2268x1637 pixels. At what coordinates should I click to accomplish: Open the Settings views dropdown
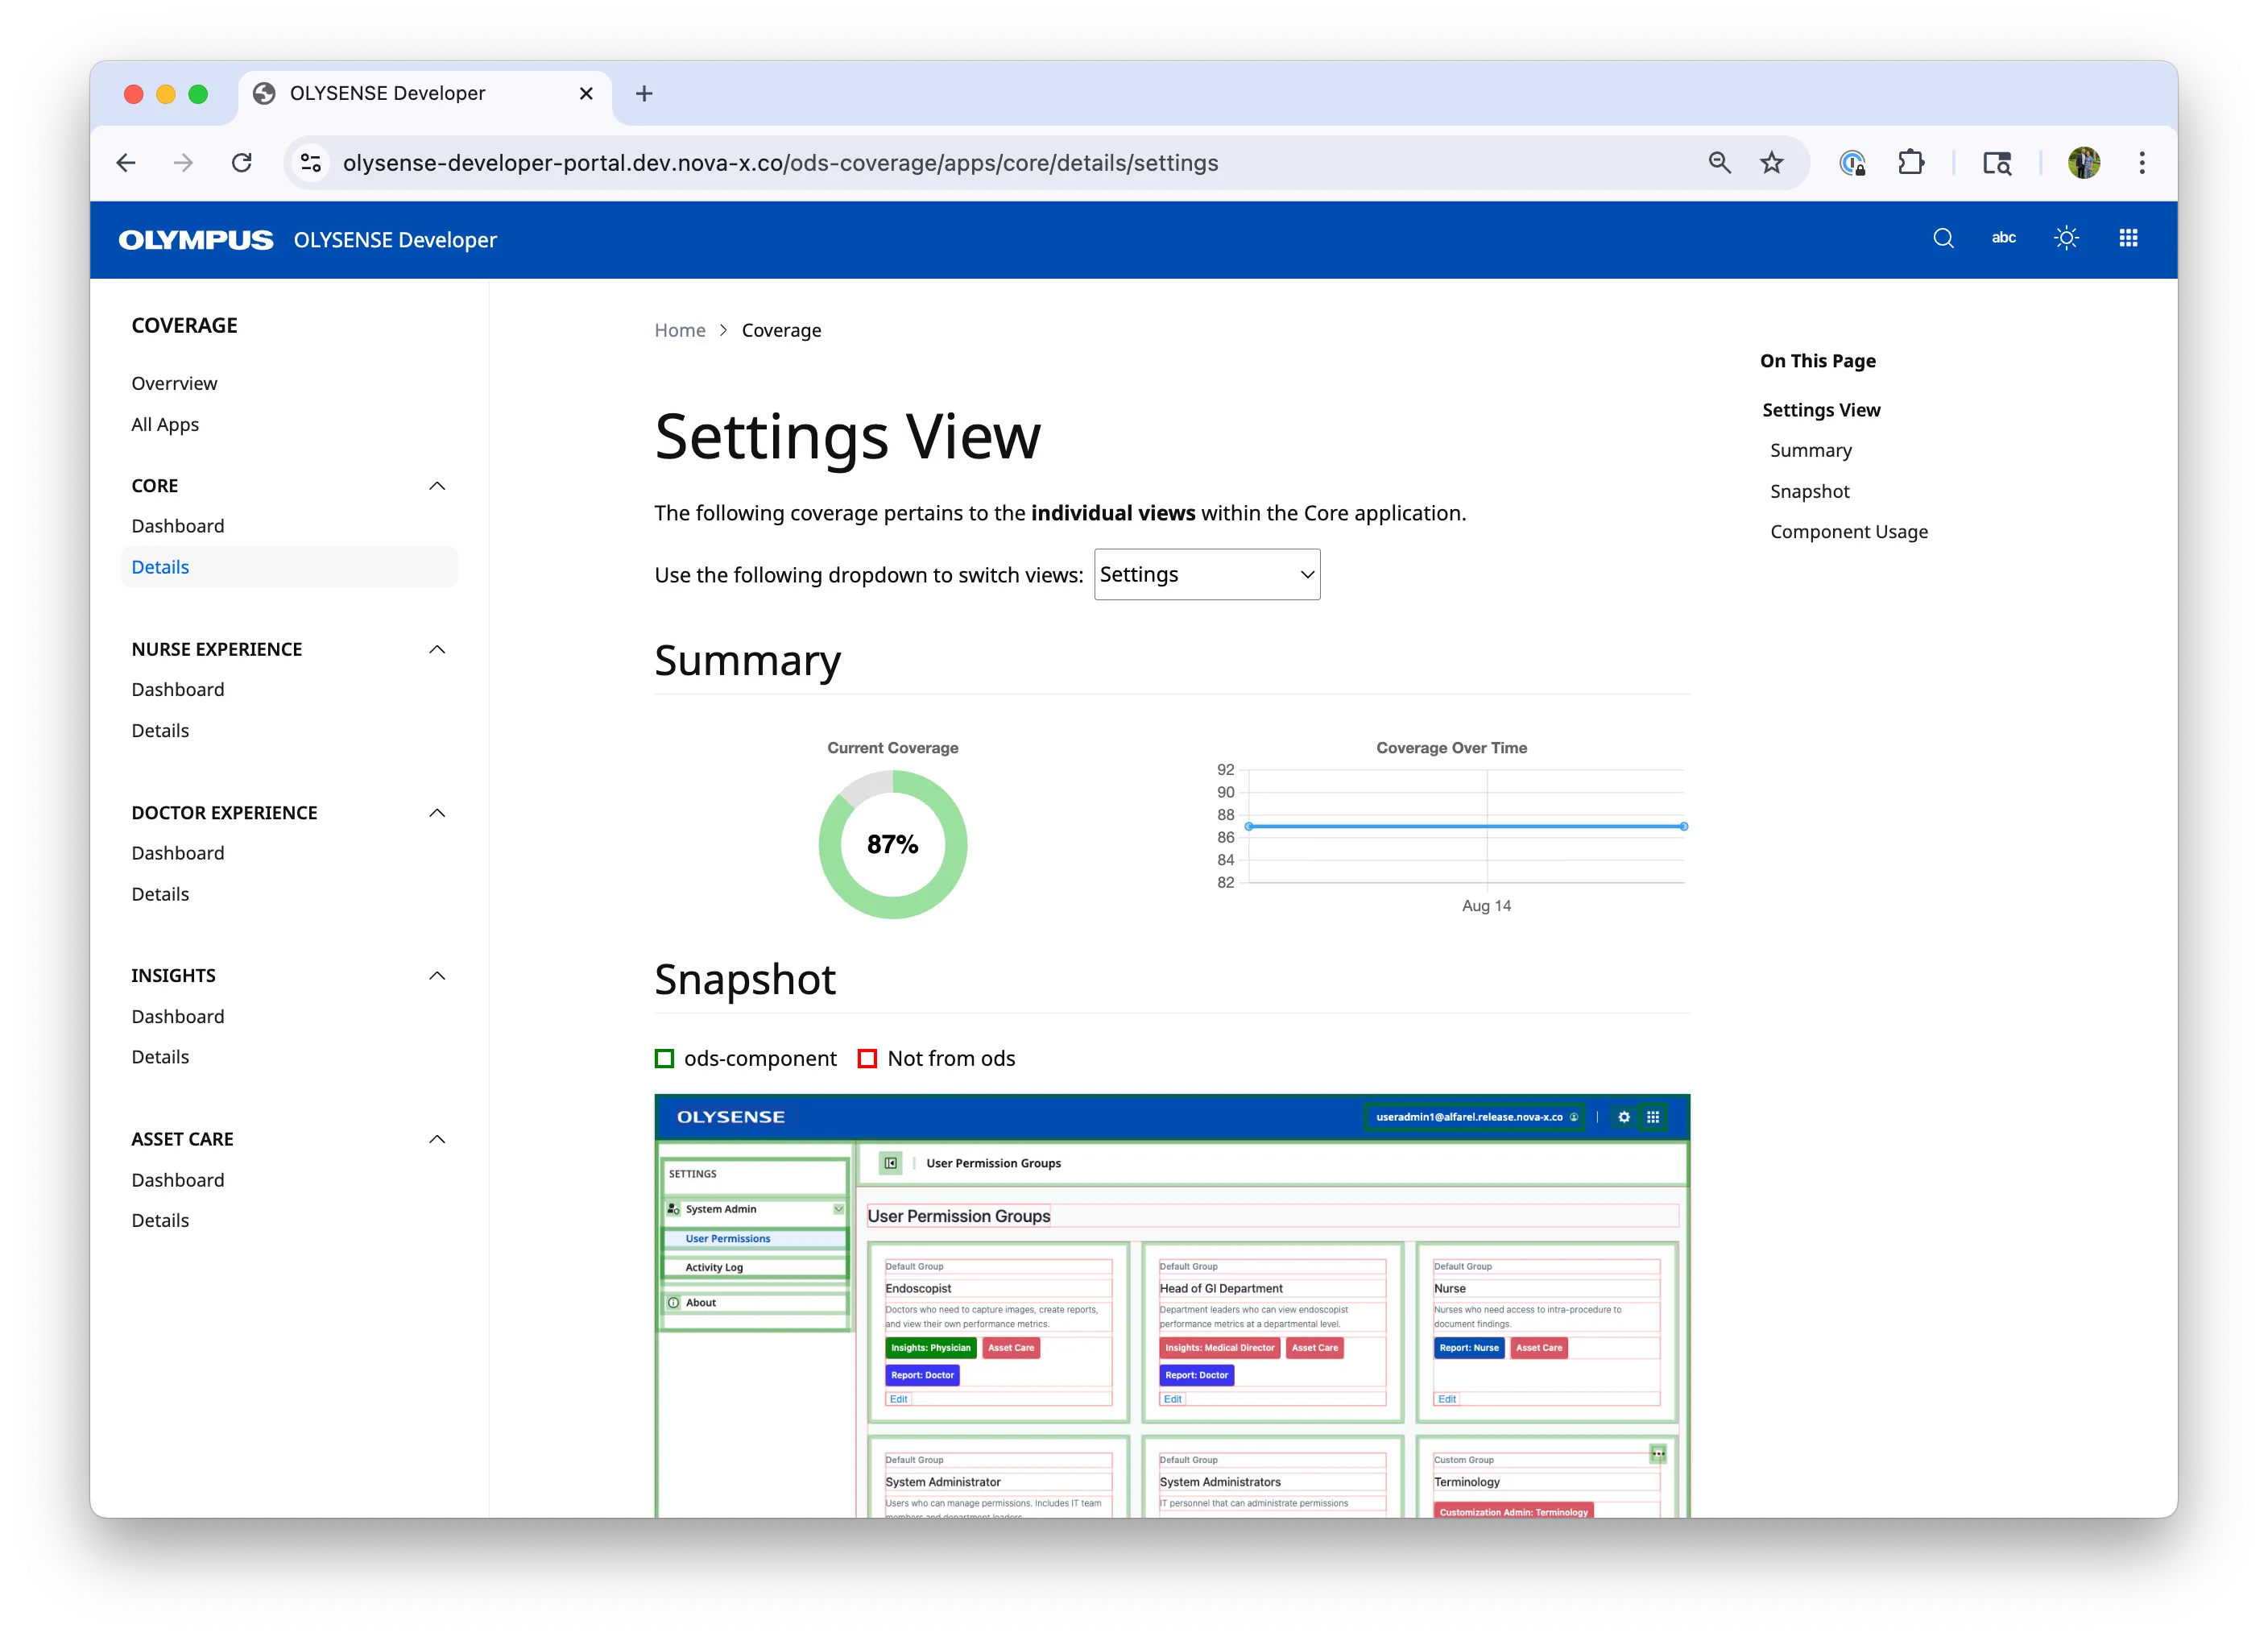pyautogui.click(x=1206, y=575)
